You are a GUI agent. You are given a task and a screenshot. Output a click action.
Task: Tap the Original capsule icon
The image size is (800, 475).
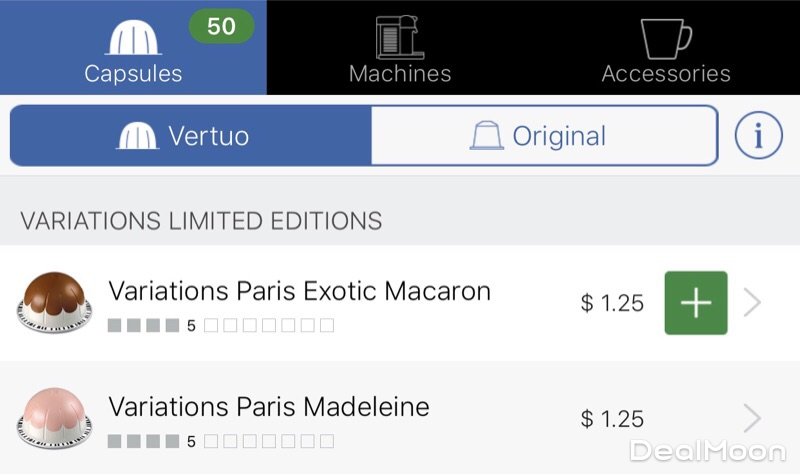(x=487, y=136)
